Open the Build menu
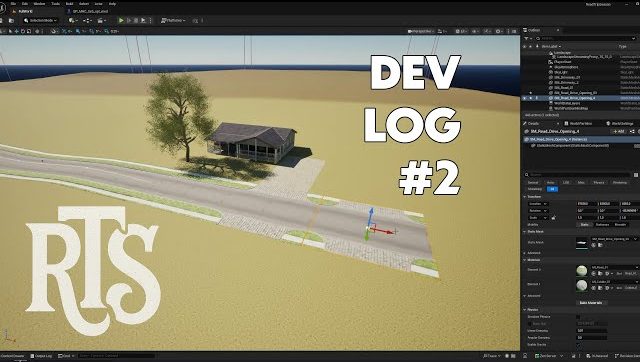 tap(69, 4)
